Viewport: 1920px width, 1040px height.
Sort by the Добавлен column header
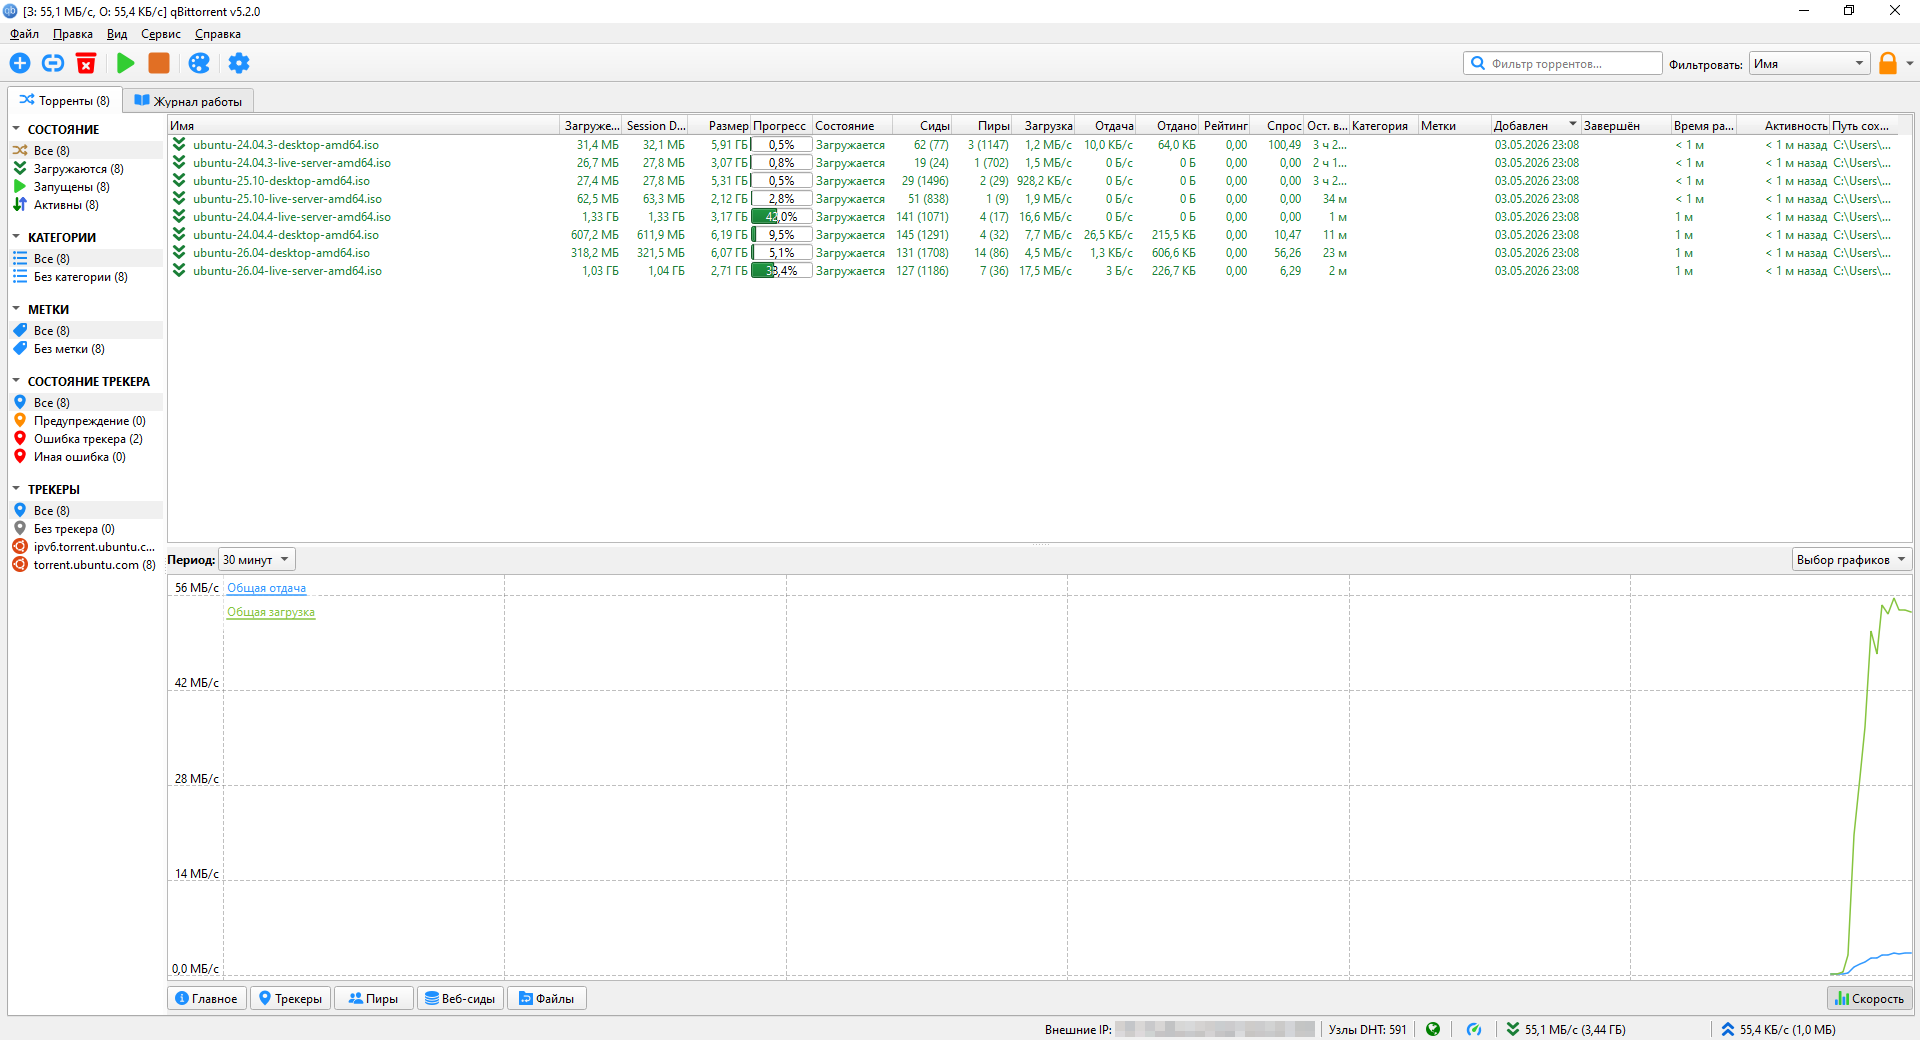[1535, 126]
